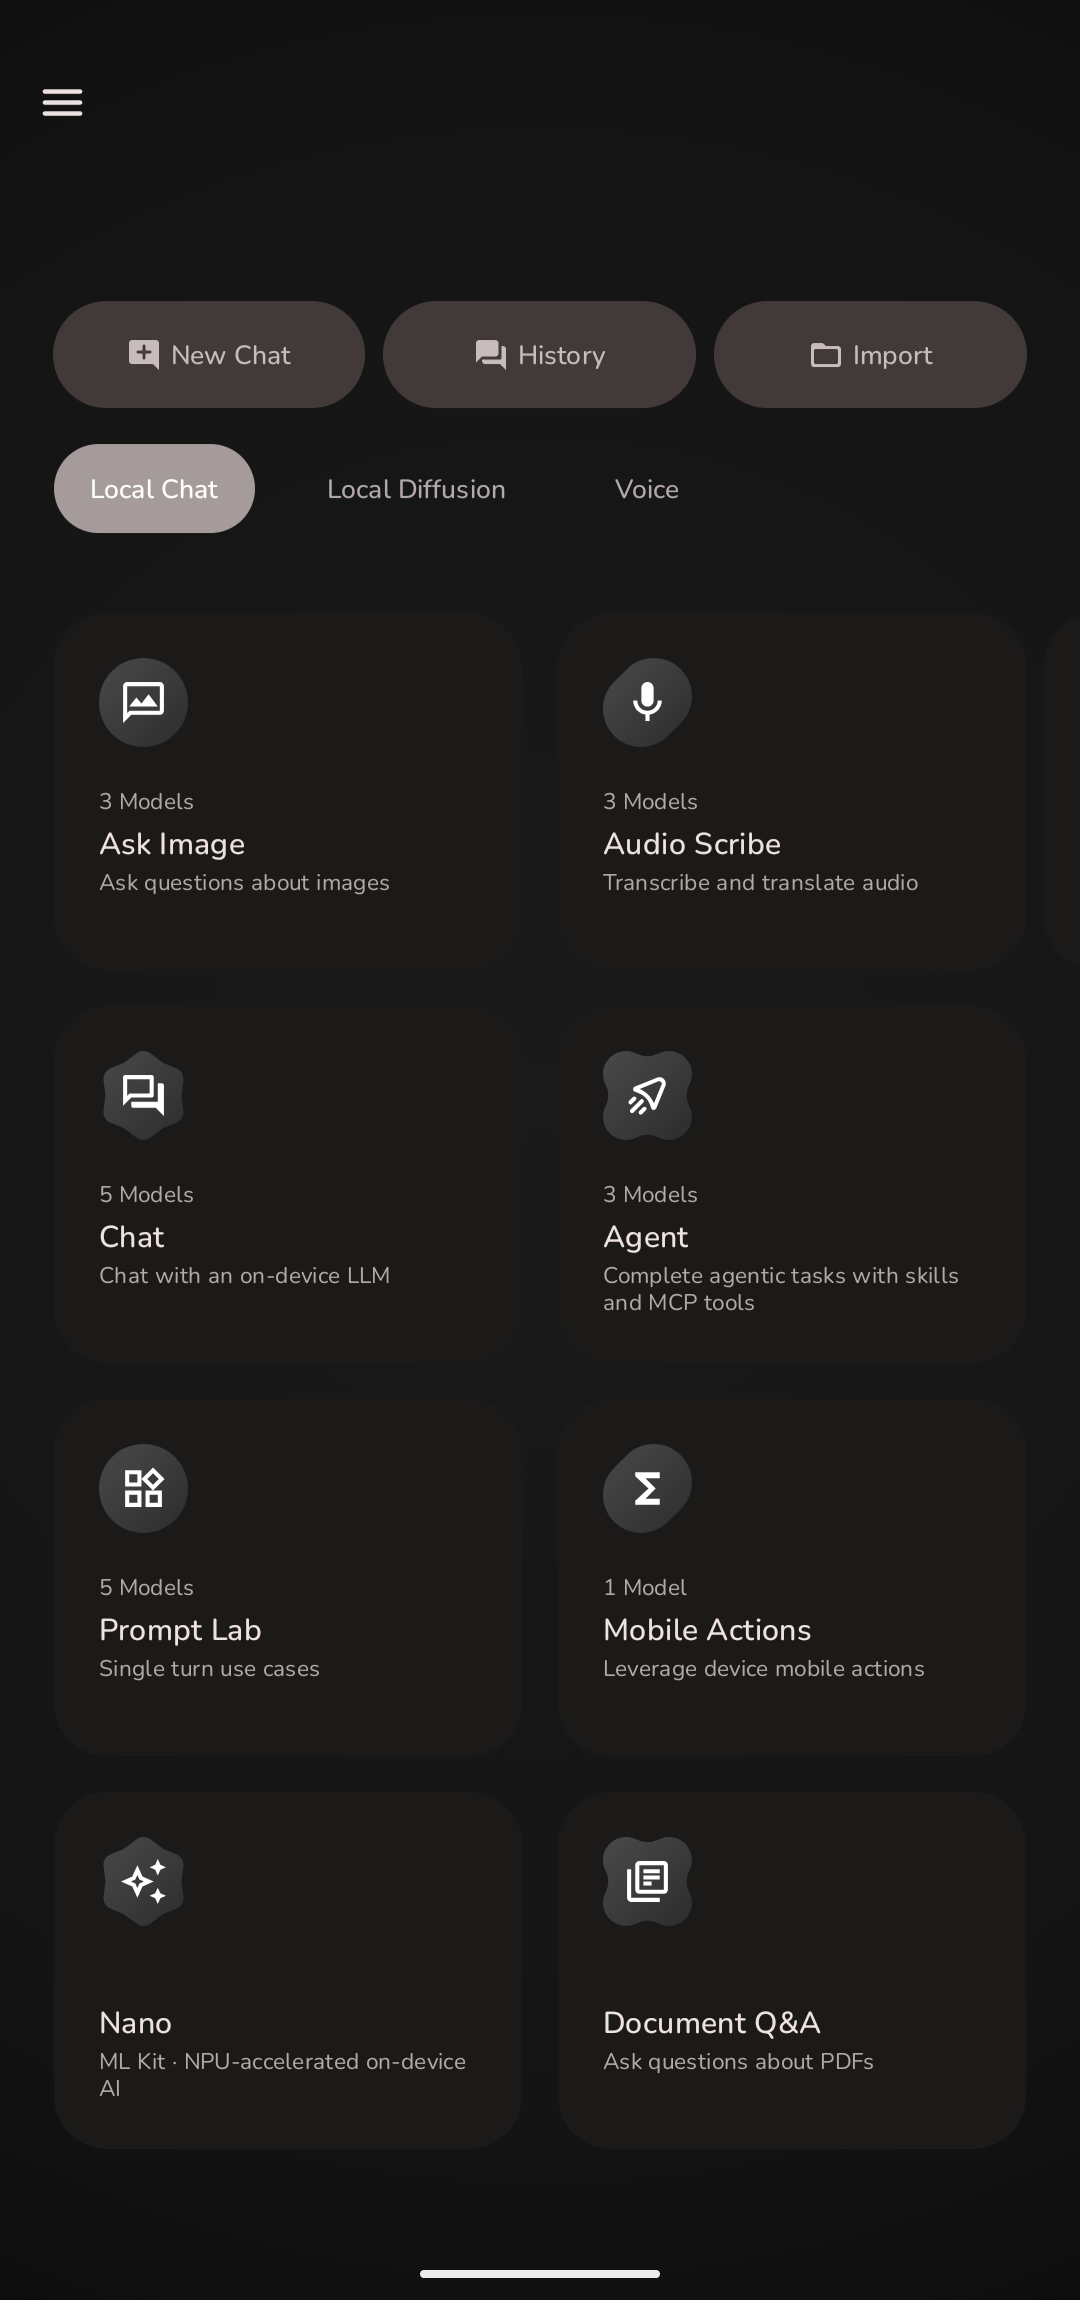Open chat History

click(539, 354)
